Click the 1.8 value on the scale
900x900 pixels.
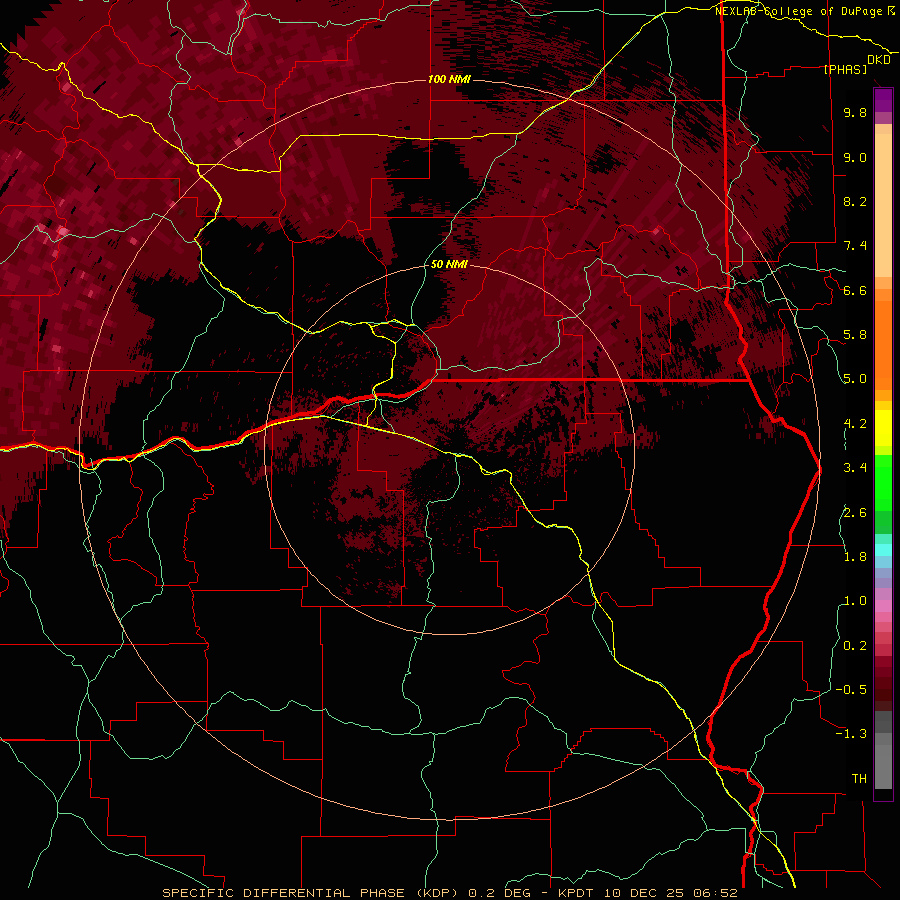coord(855,557)
